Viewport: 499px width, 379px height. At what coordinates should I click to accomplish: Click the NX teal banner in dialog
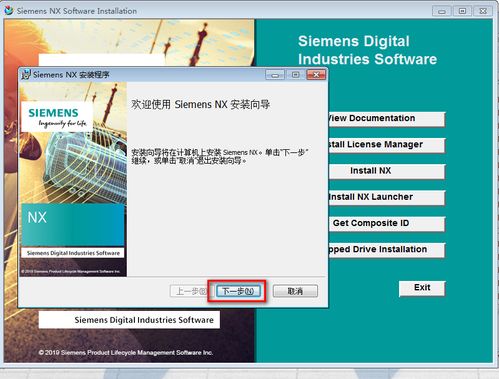(x=73, y=225)
